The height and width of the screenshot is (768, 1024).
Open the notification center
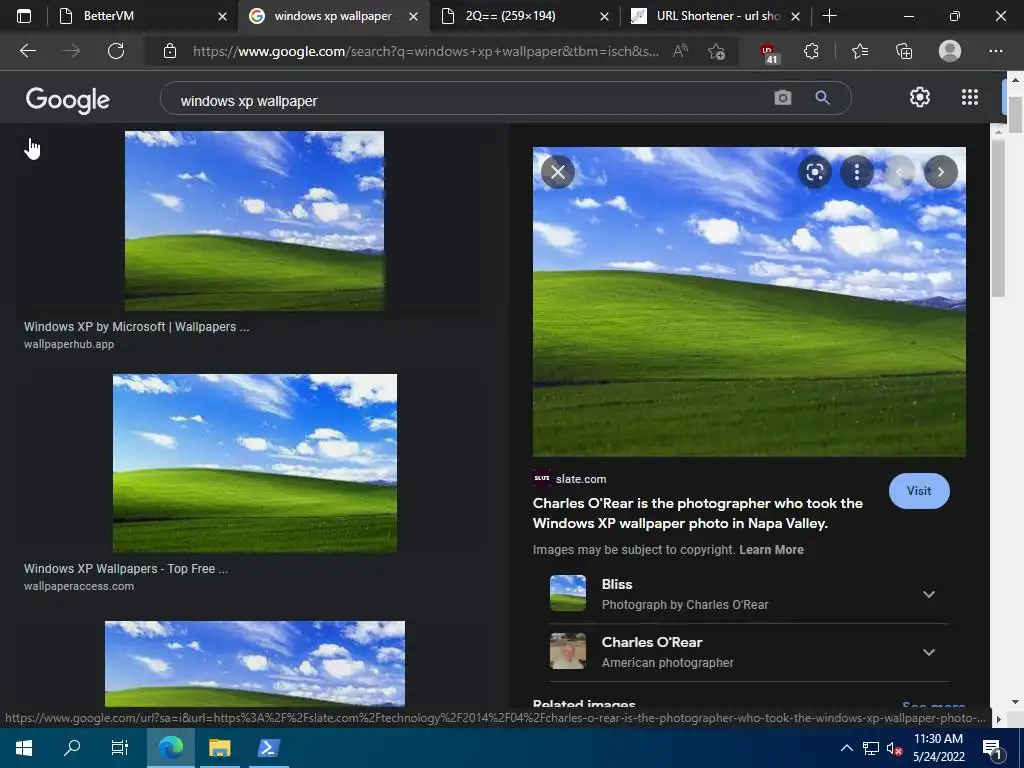pos(993,749)
